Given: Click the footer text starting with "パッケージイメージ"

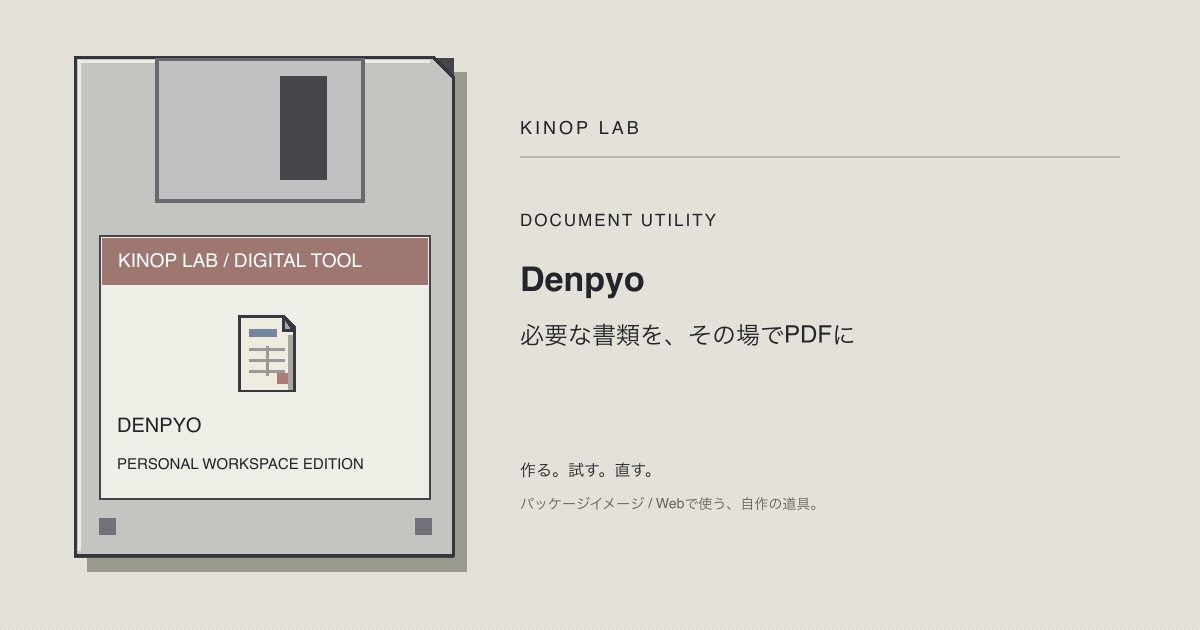Looking at the screenshot, I should [x=670, y=504].
